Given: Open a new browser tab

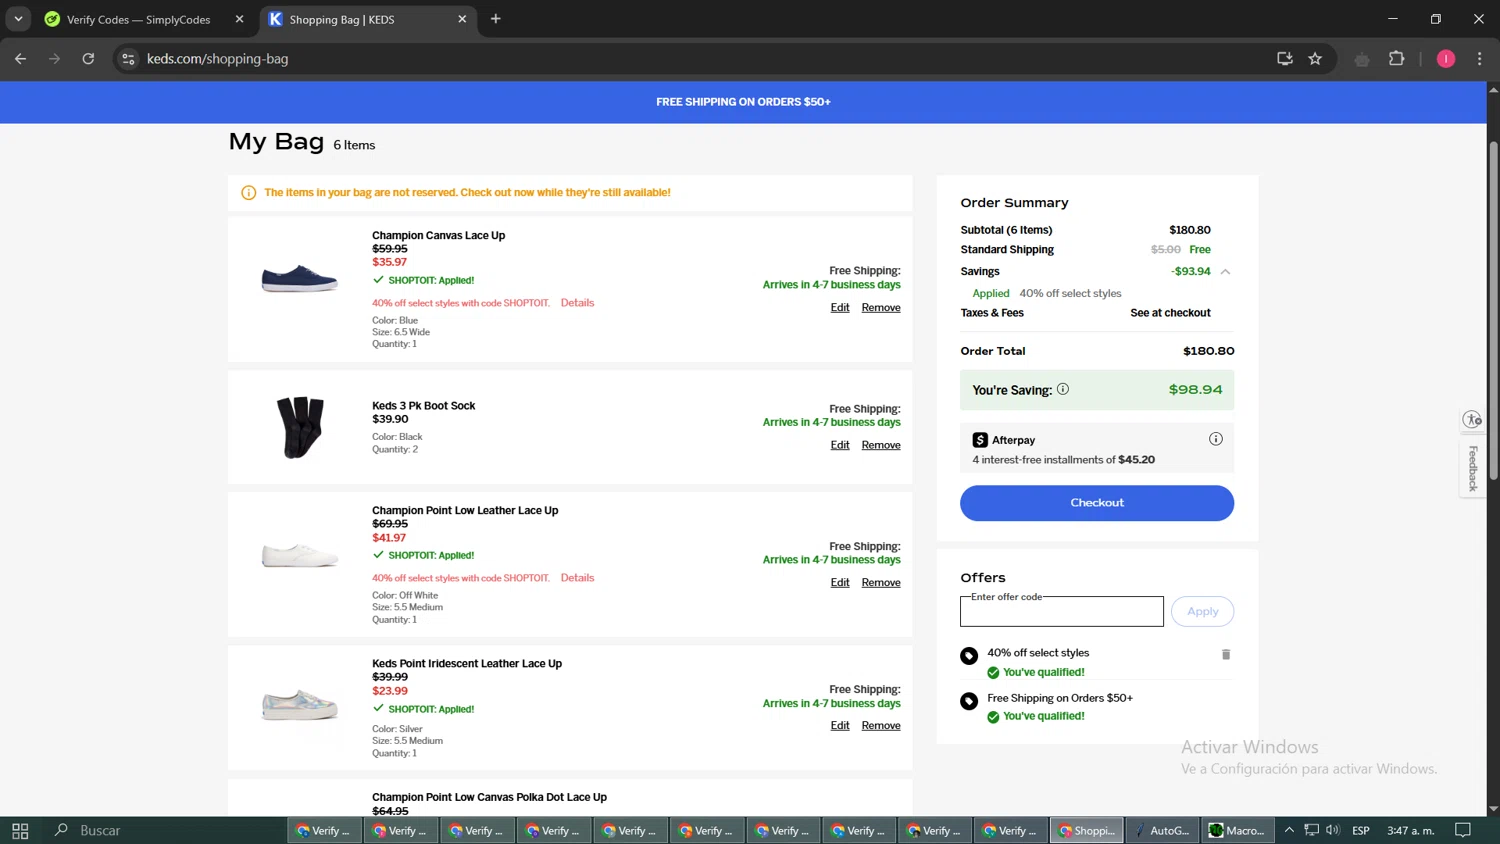Looking at the screenshot, I should pyautogui.click(x=495, y=19).
